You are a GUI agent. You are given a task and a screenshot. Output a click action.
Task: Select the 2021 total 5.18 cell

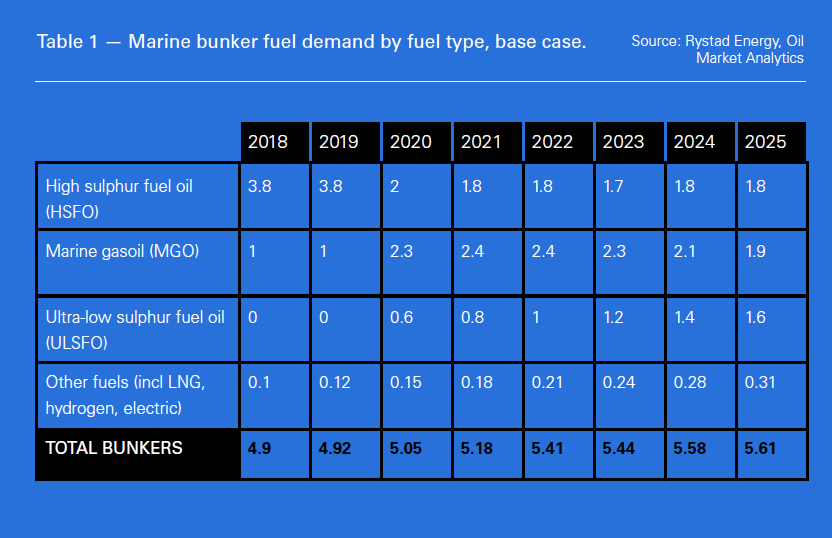[476, 448]
